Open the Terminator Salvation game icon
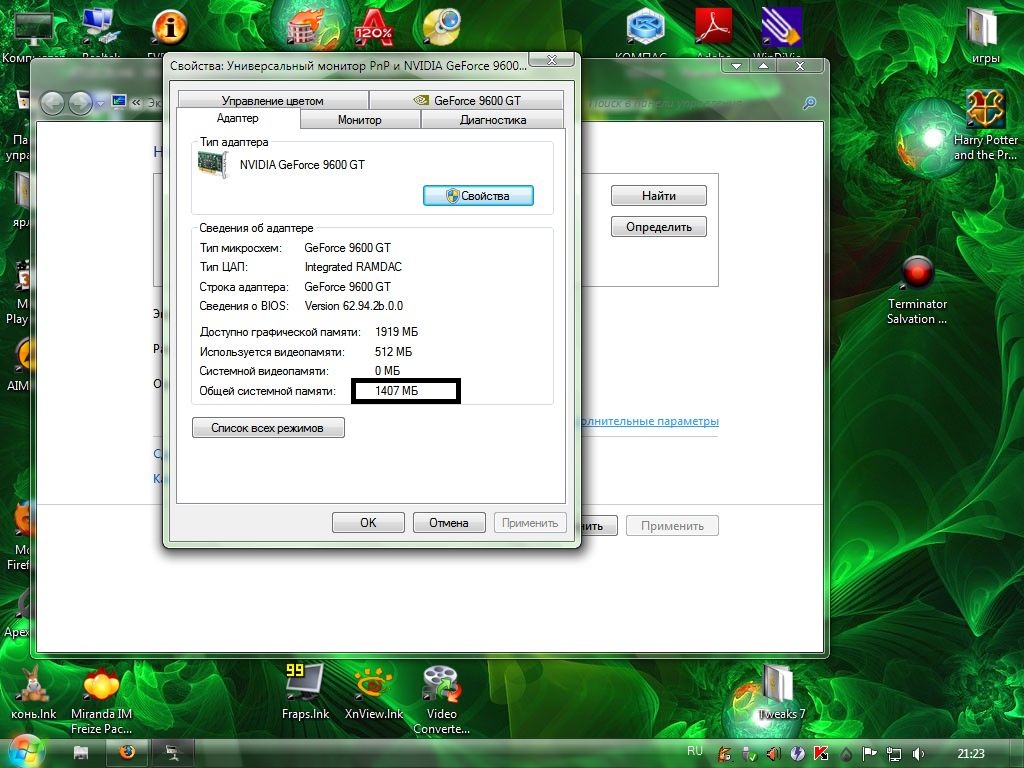This screenshot has width=1024, height=768. click(917, 273)
